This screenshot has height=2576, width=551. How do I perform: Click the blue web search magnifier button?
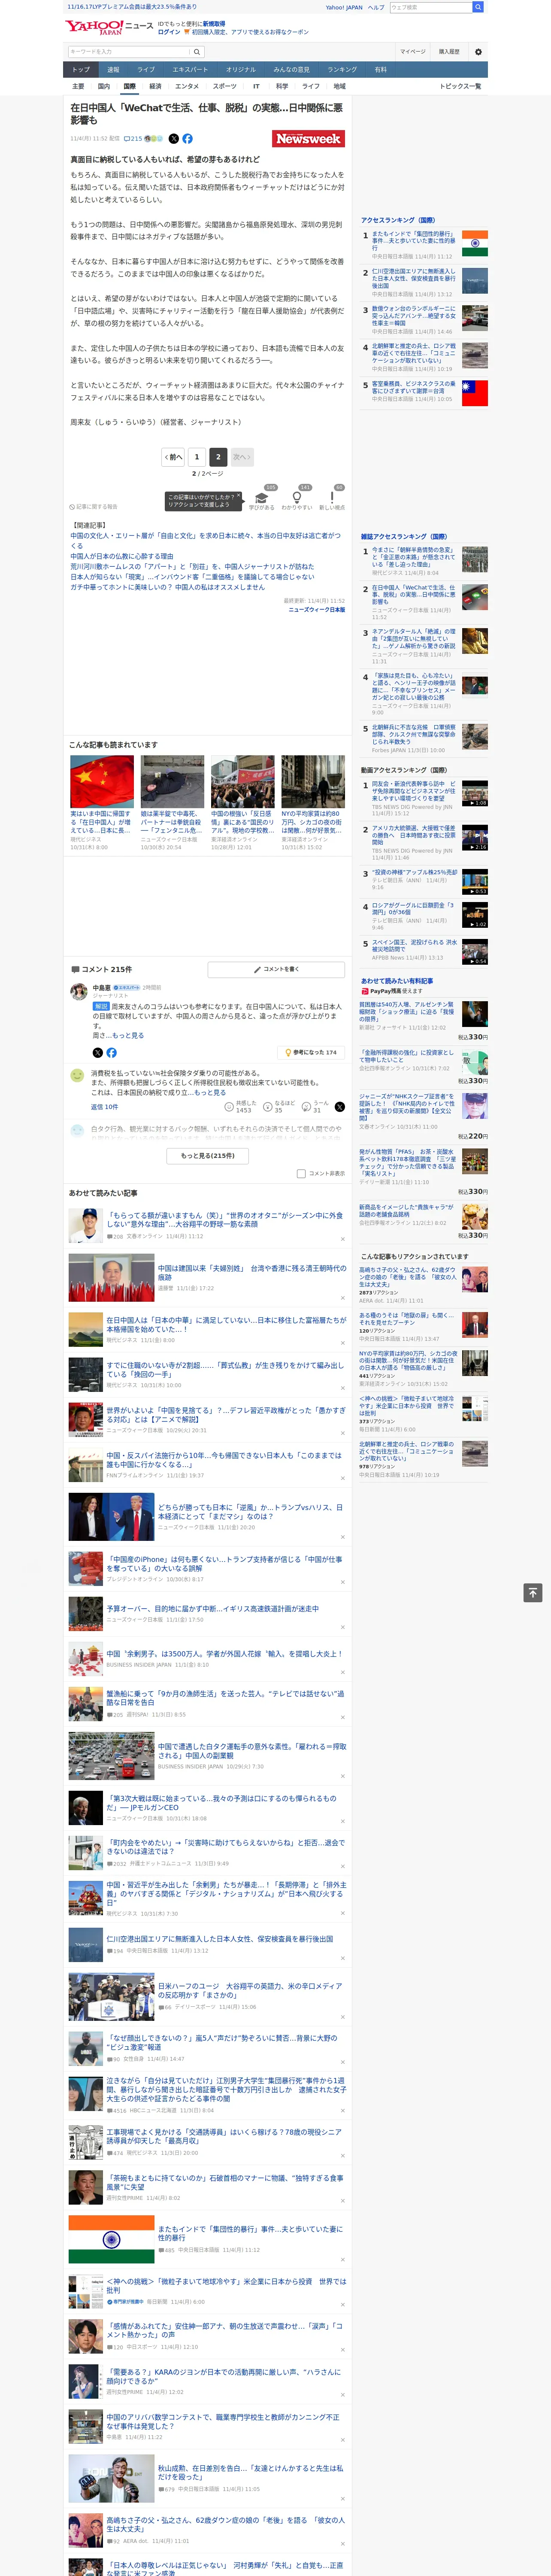(x=478, y=7)
